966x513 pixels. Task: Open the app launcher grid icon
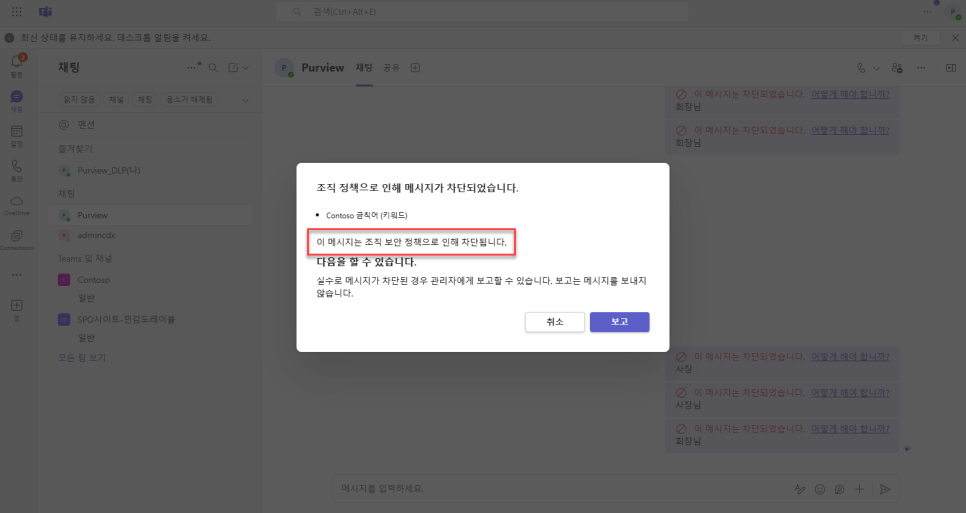coord(17,12)
